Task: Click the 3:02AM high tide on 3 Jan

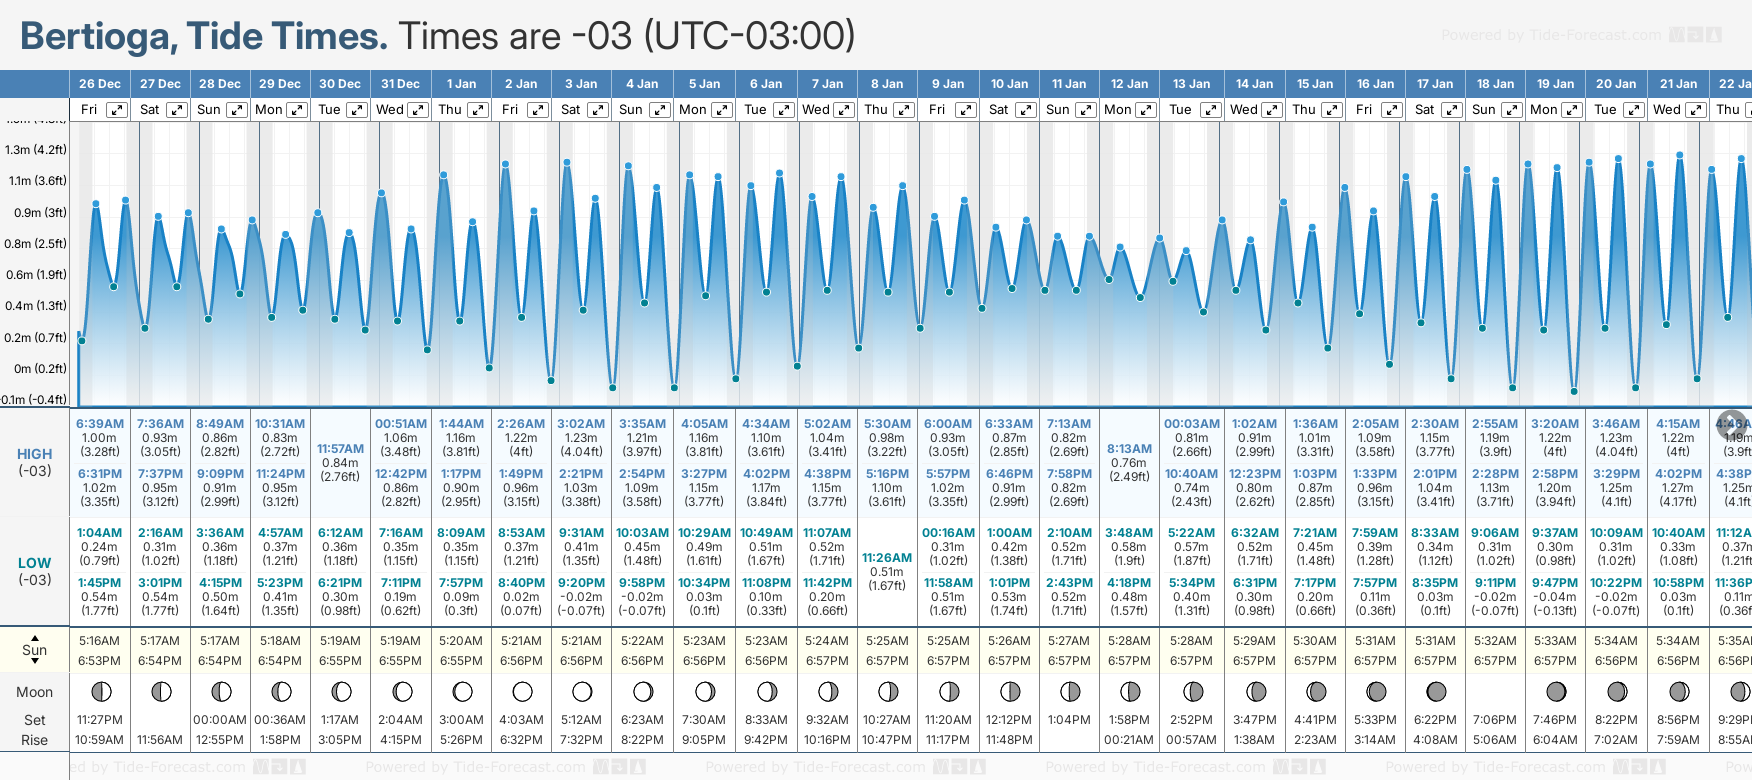Action: [x=581, y=424]
